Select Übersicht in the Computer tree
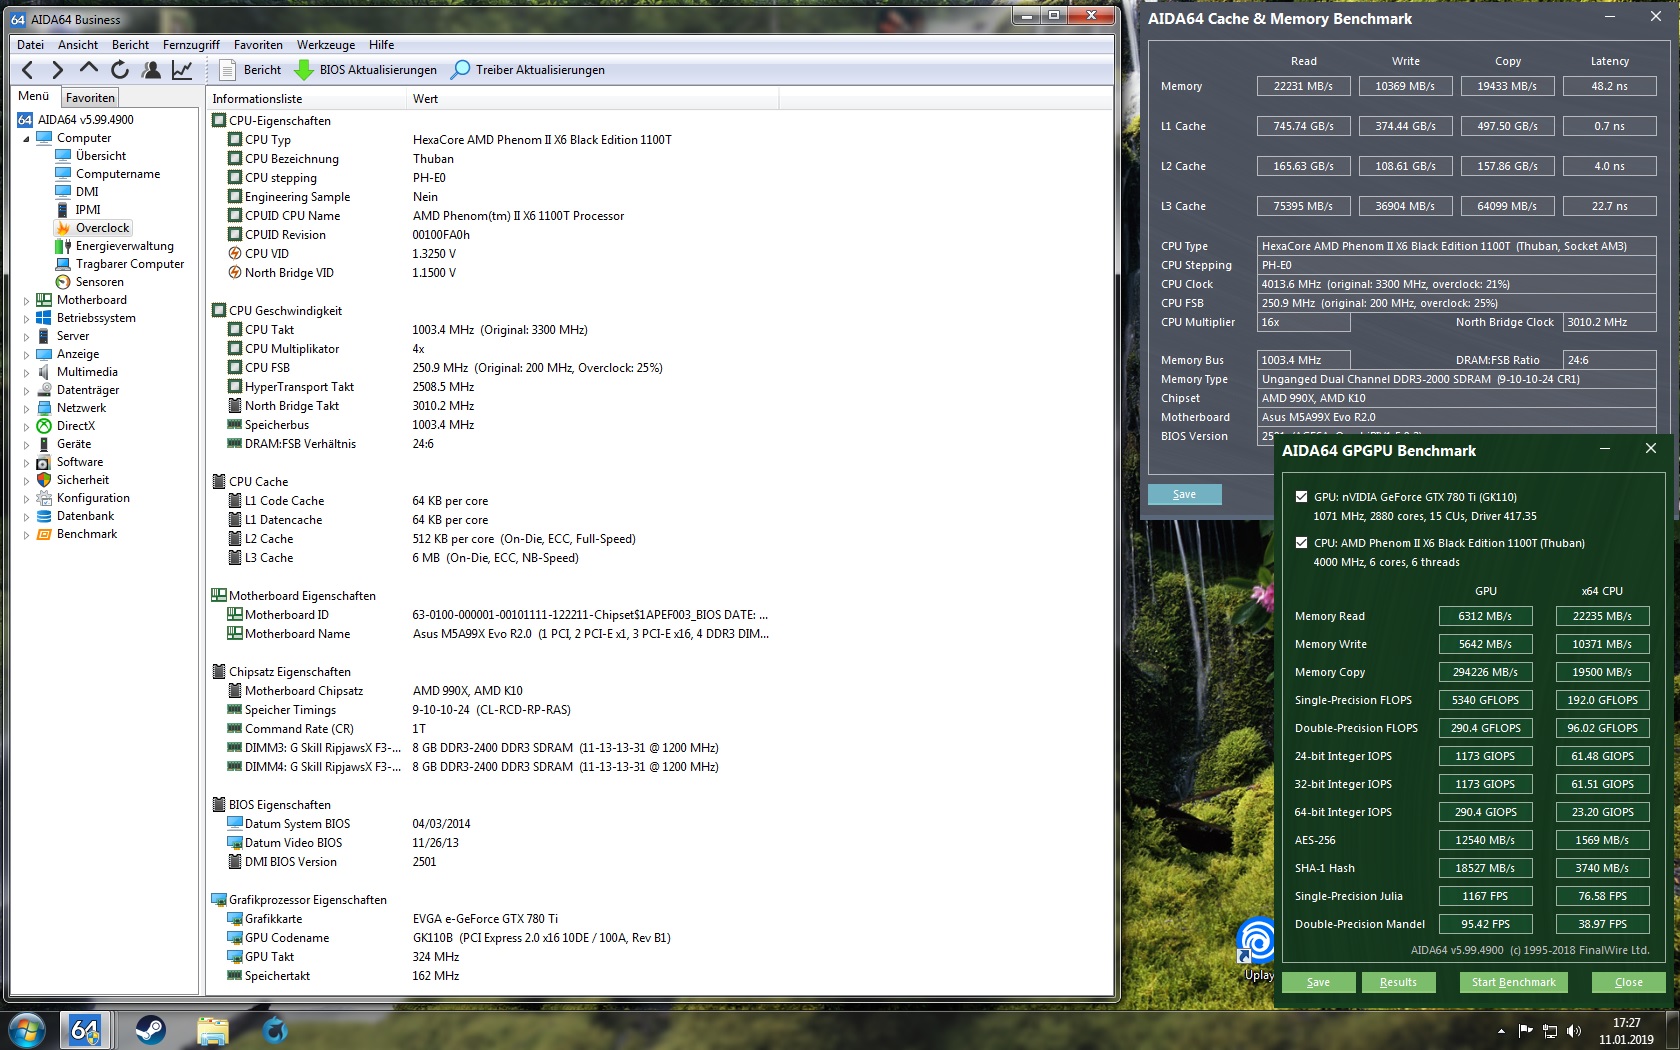Image resolution: width=1680 pixels, height=1050 pixels. click(101, 156)
